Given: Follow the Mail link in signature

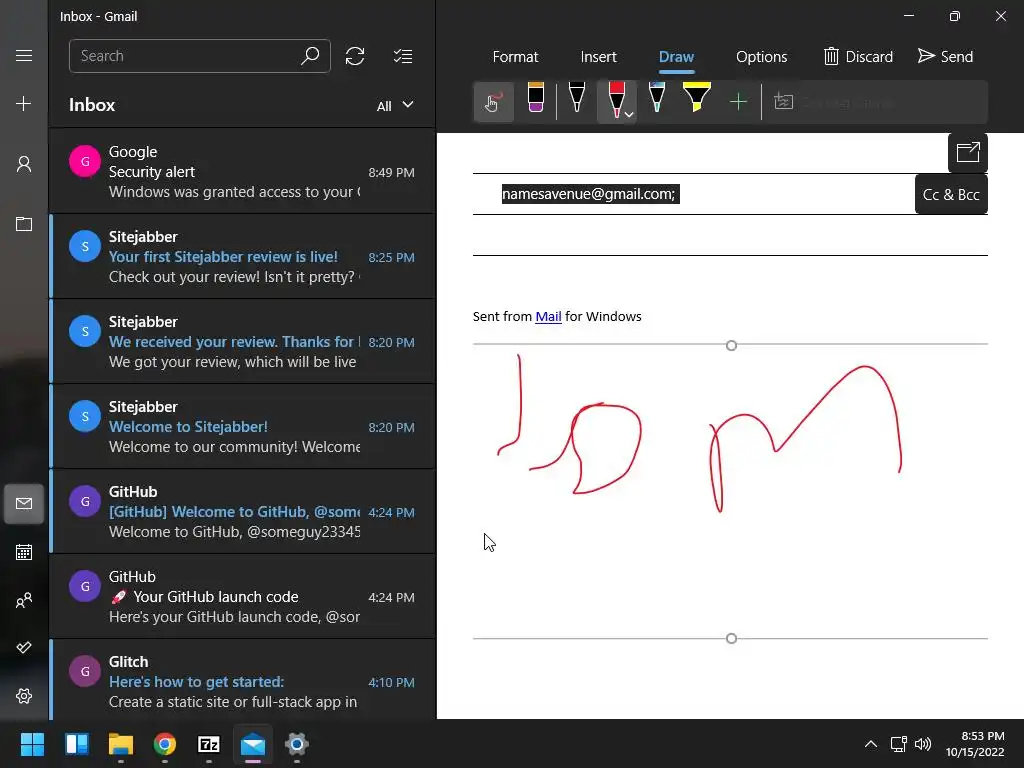Looking at the screenshot, I should [548, 317].
